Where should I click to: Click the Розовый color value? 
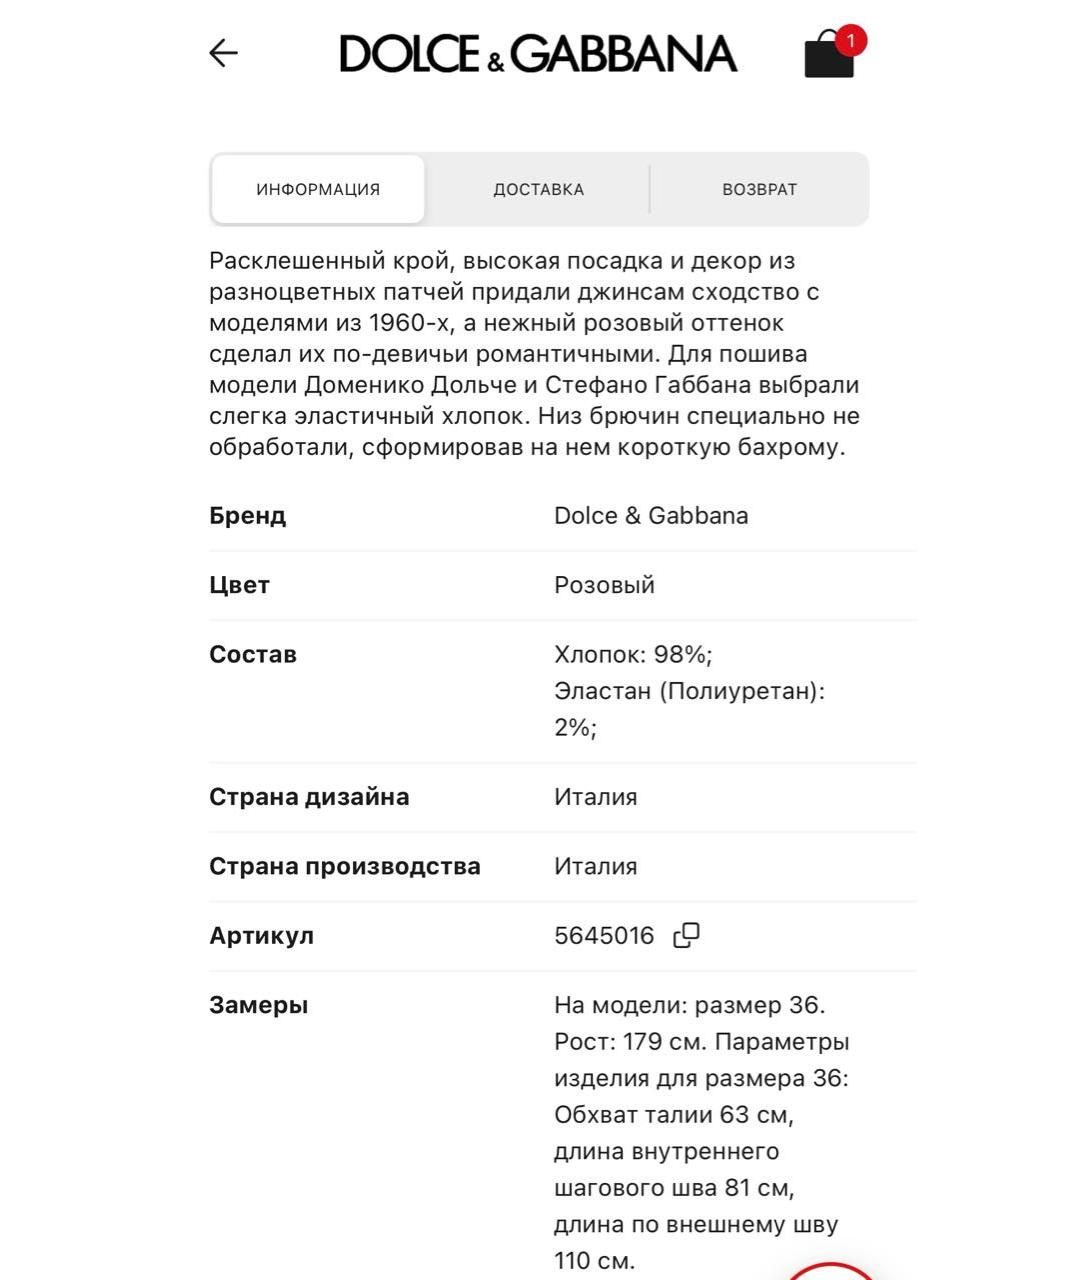pos(604,585)
